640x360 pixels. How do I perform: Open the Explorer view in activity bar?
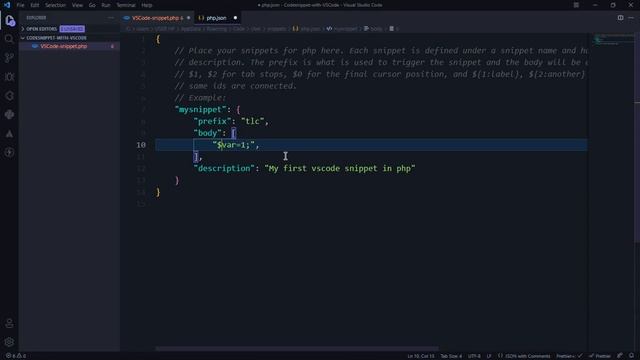pos(9,20)
